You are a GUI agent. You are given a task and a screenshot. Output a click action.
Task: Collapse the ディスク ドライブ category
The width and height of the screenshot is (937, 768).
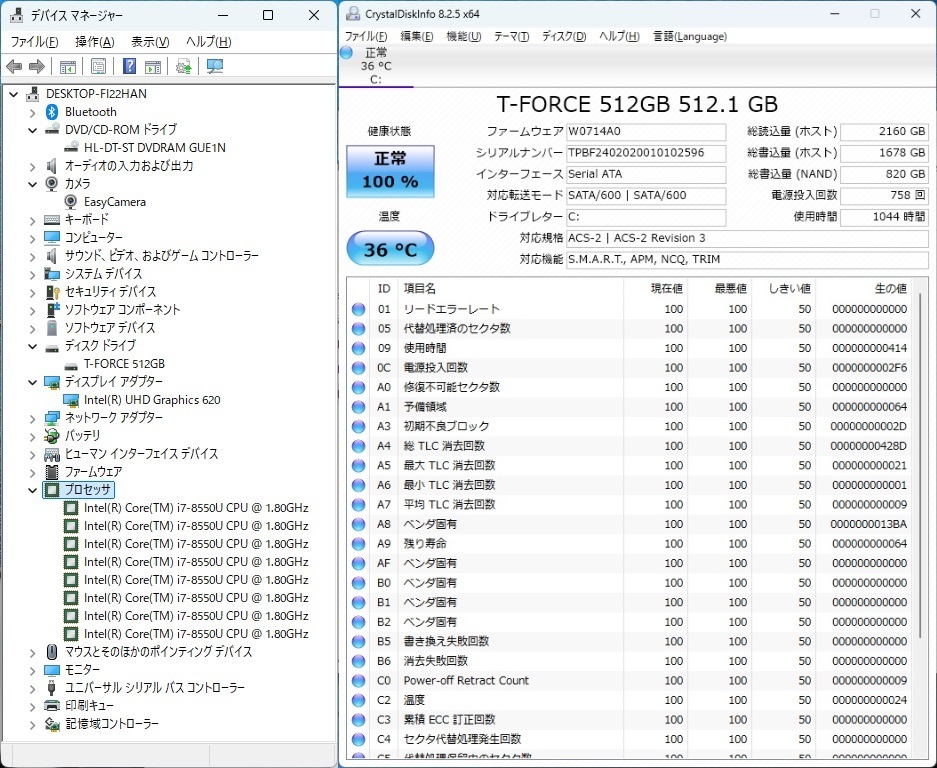[33, 346]
